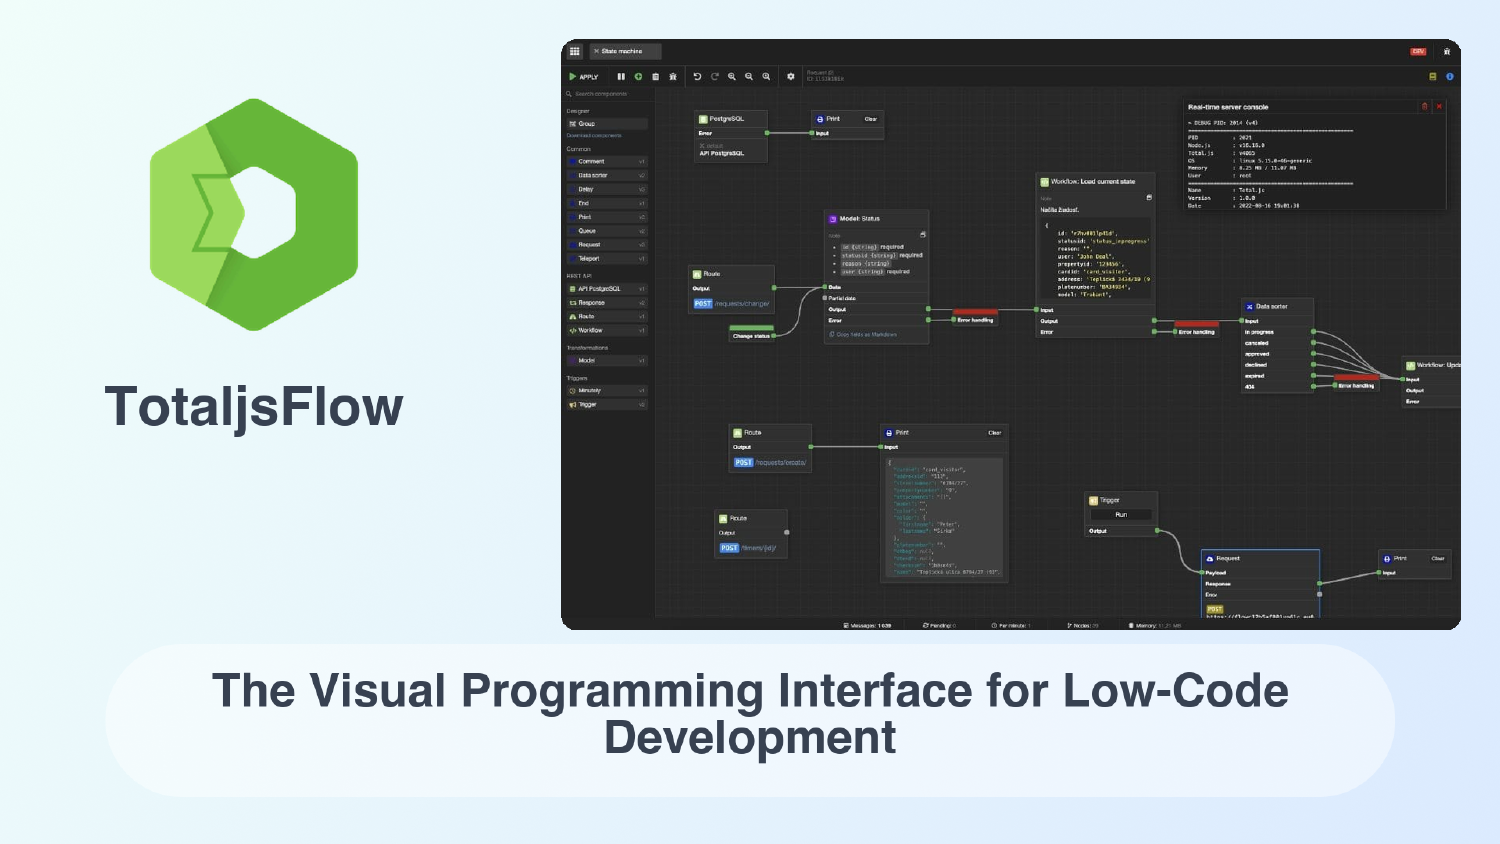Pick the Data sorter component in sidebar
1500x844 pixels.
[607, 175]
